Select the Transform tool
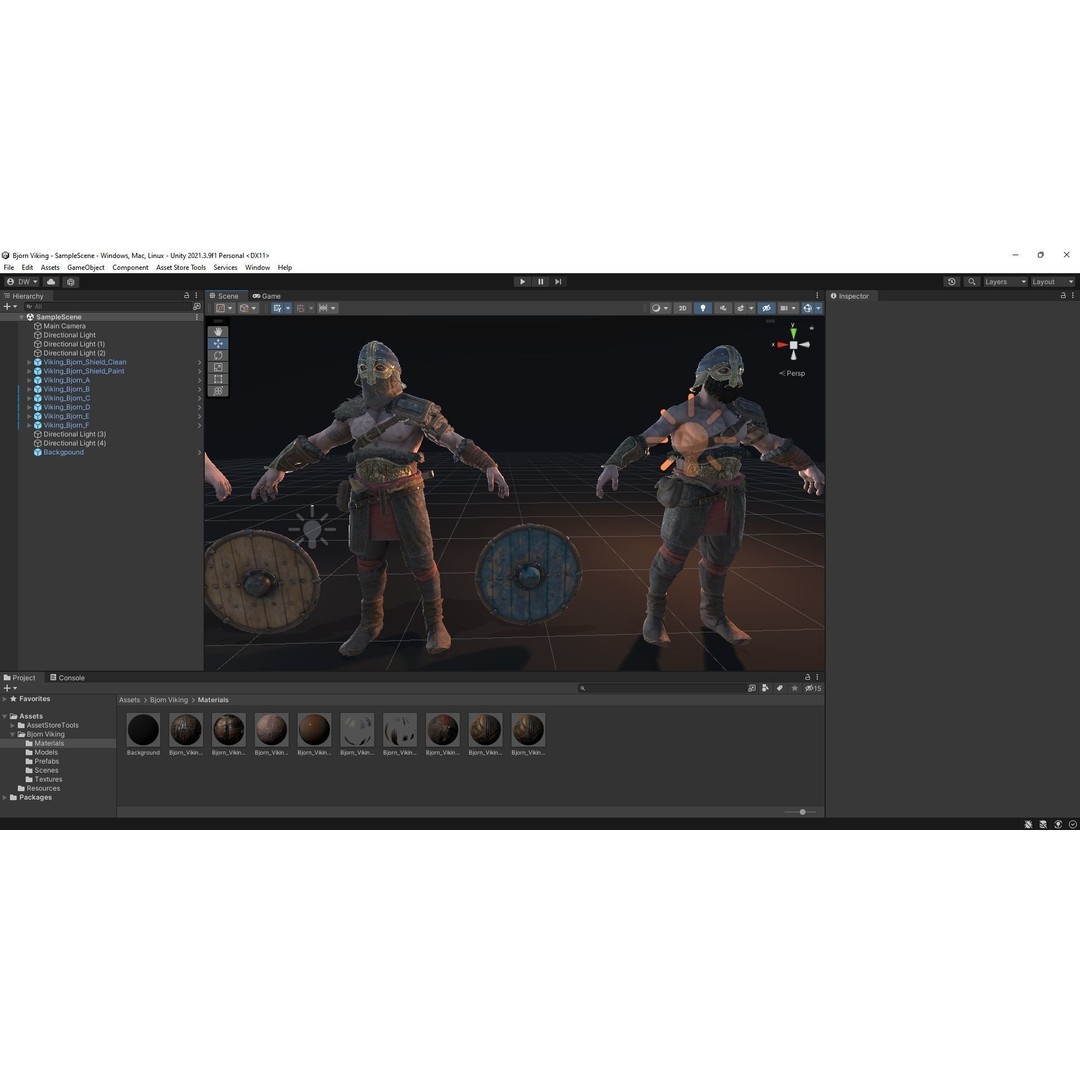The image size is (1080, 1080). click(218, 391)
